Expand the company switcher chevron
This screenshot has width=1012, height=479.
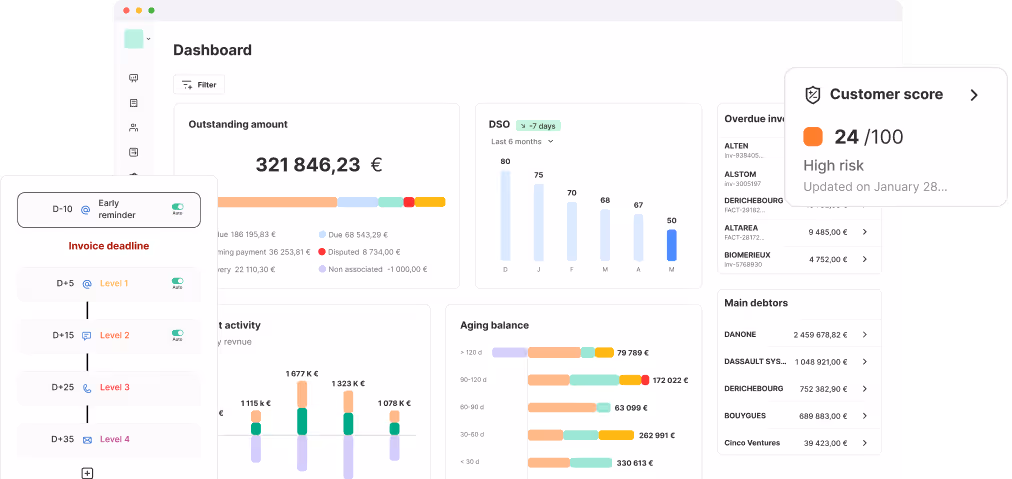pos(148,39)
